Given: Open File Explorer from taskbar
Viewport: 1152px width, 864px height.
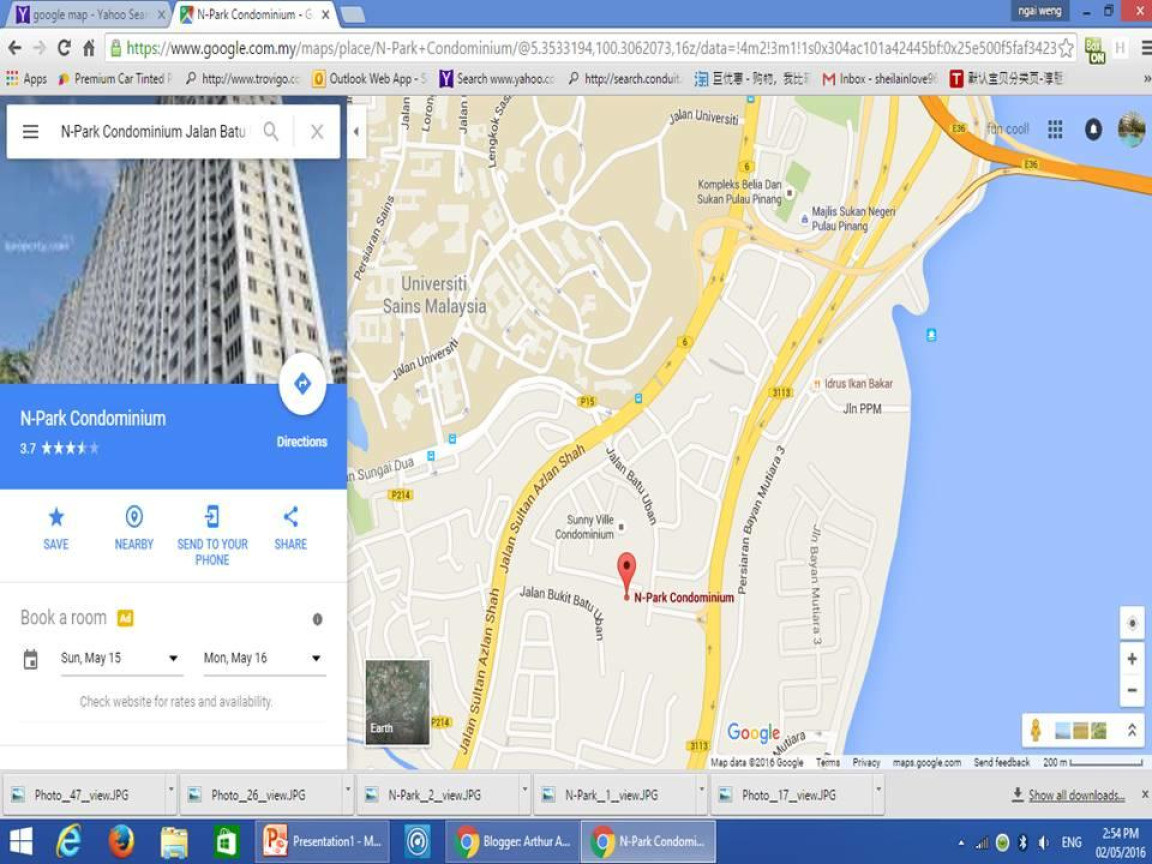Looking at the screenshot, I should coord(173,841).
